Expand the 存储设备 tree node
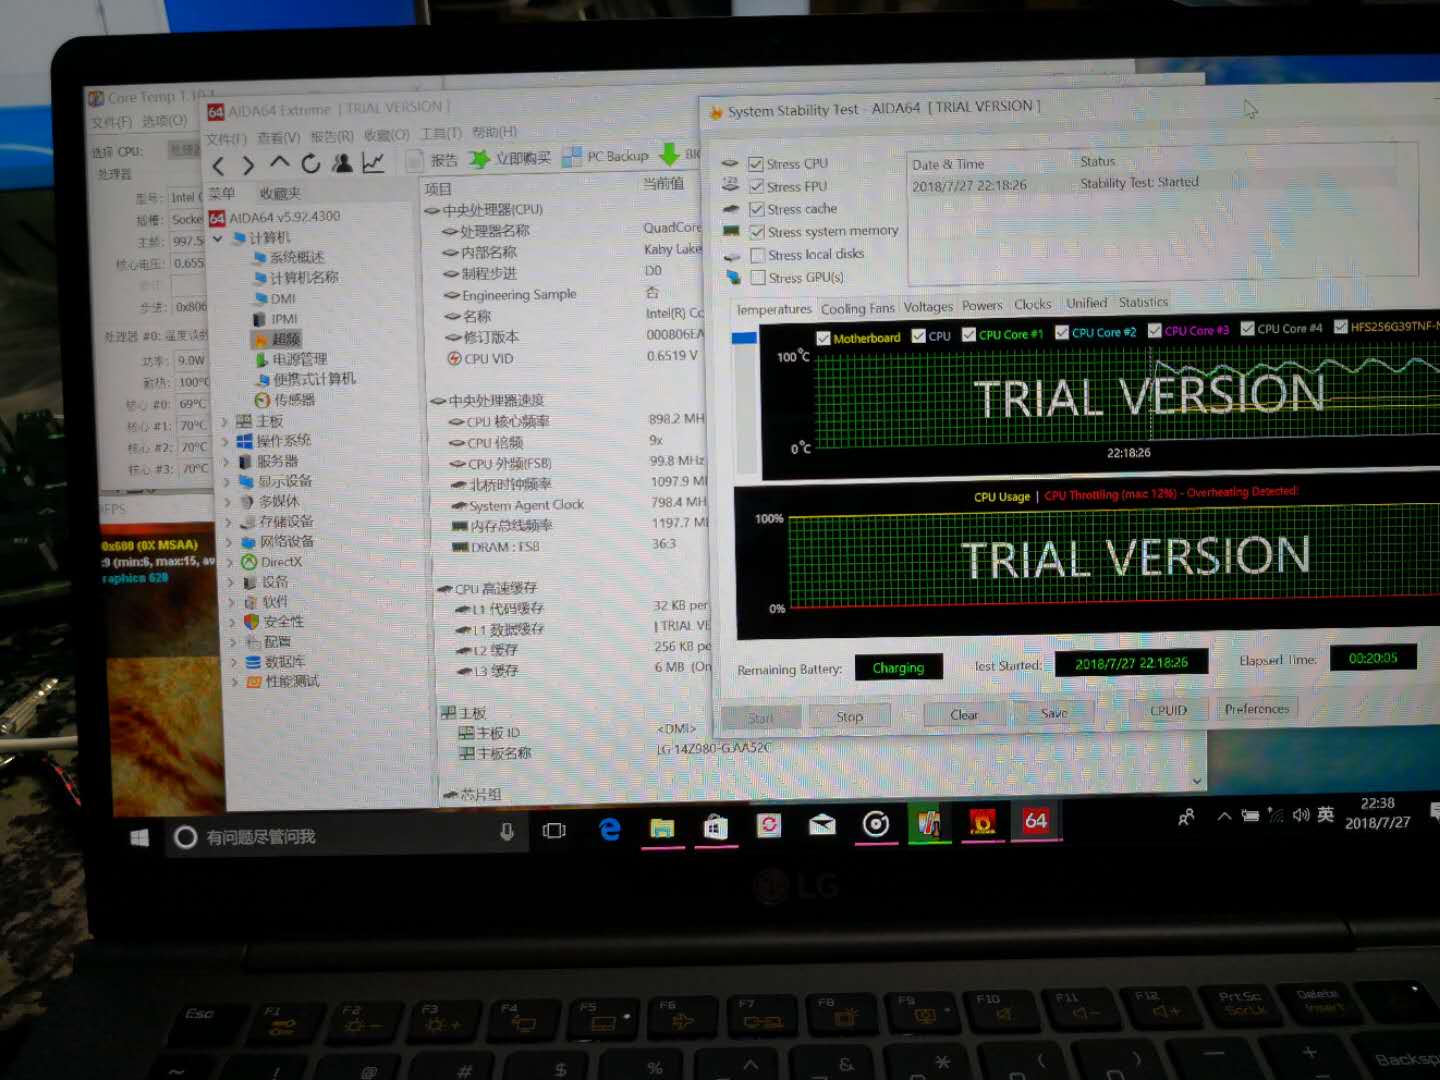1440x1080 pixels. pyautogui.click(x=229, y=522)
